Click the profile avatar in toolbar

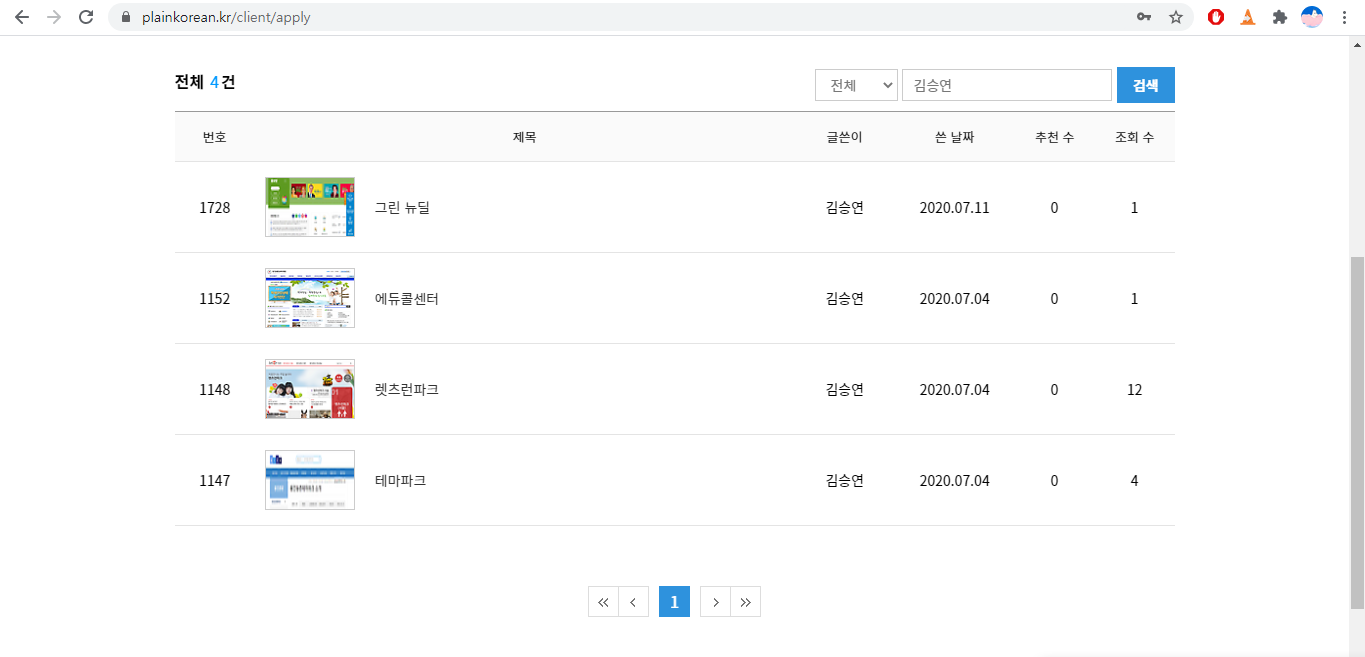click(x=1312, y=17)
